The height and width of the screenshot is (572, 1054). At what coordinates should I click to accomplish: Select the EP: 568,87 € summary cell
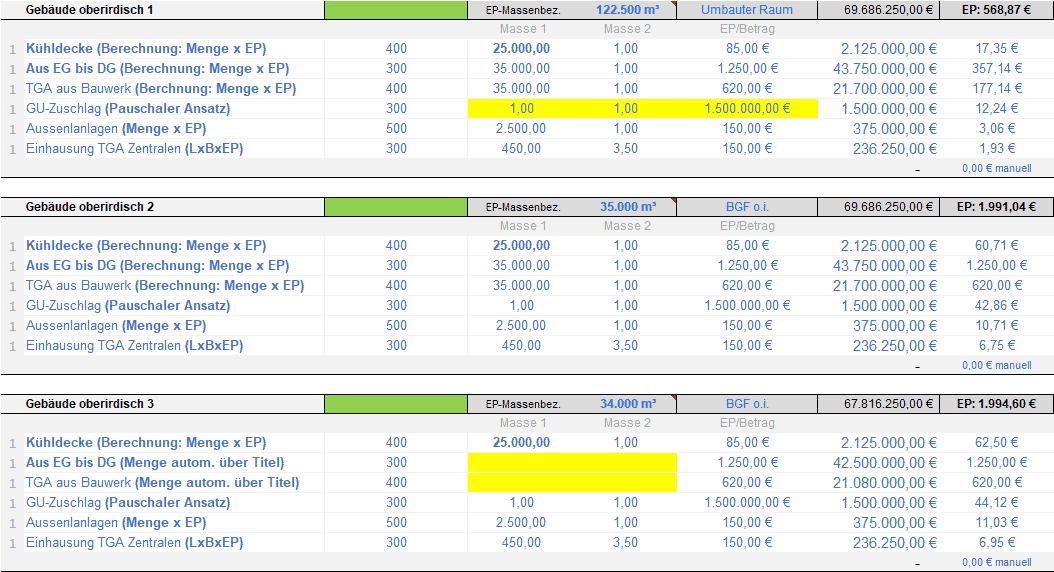(x=995, y=10)
